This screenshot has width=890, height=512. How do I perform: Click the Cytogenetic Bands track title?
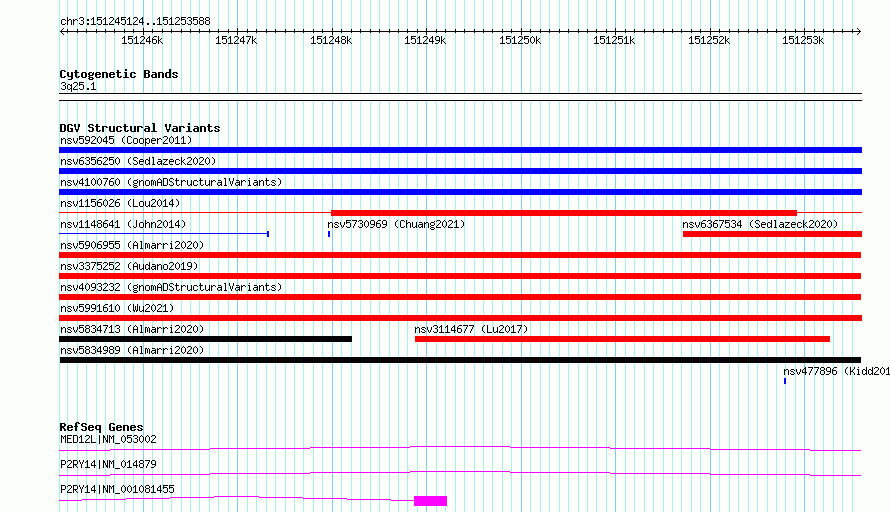119,74
